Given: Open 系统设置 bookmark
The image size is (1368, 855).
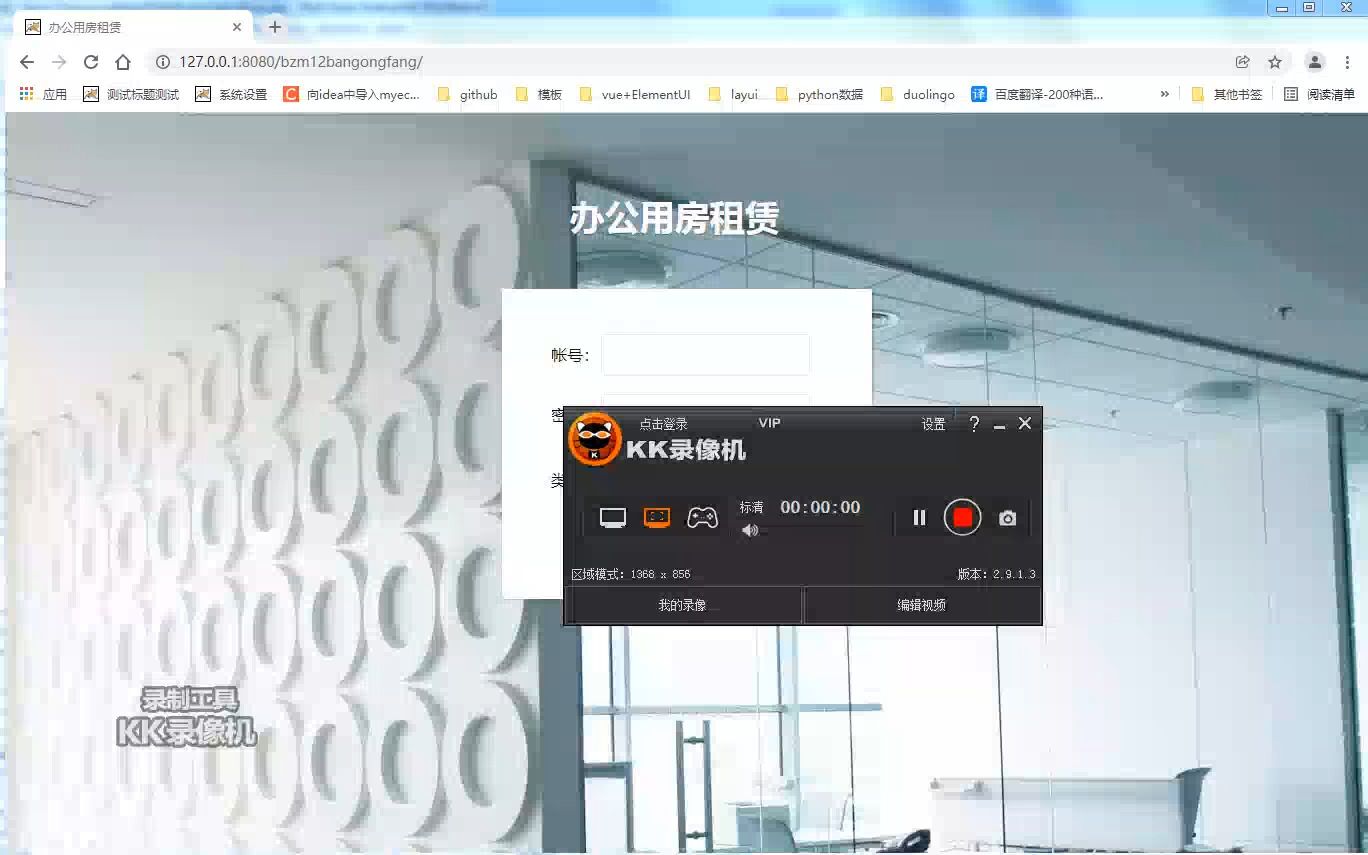Looking at the screenshot, I should pos(231,95).
